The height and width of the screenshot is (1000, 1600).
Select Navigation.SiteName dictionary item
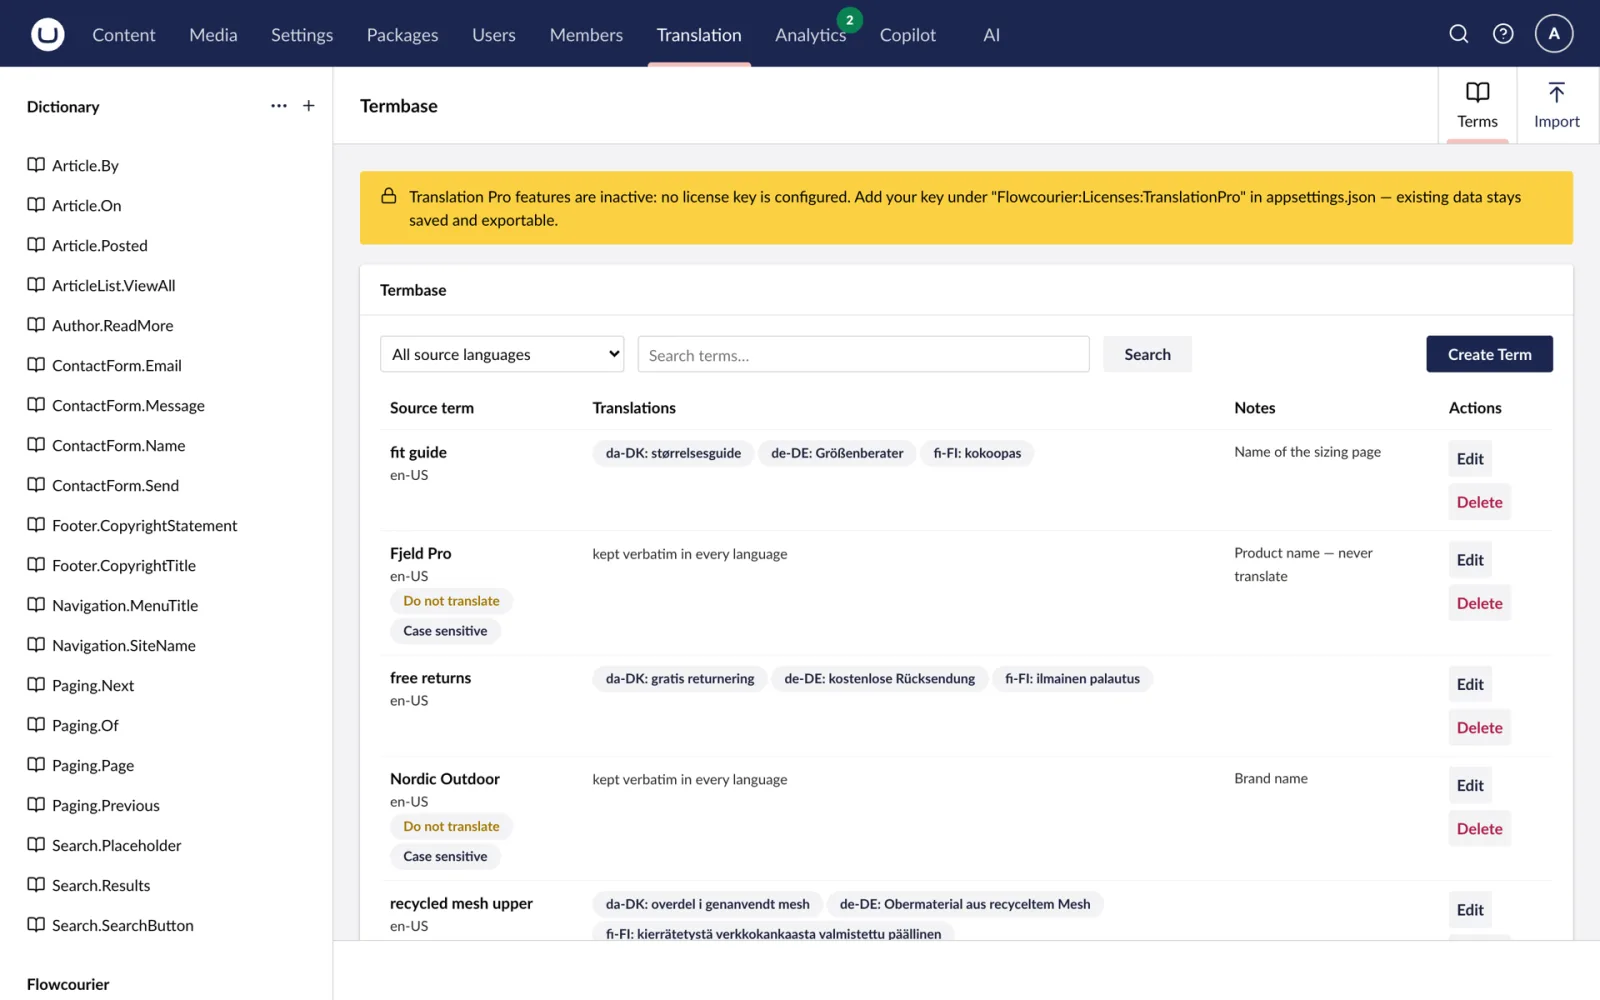pos(124,645)
